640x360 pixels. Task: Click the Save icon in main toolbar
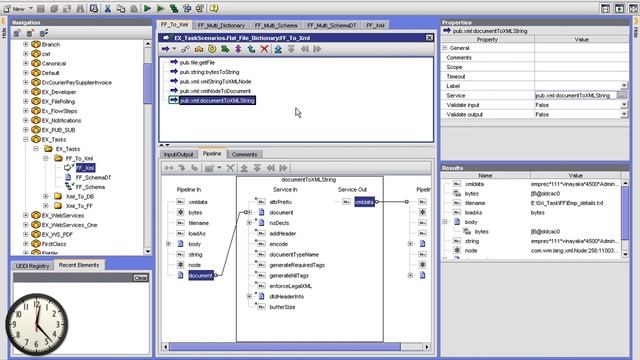41,8
